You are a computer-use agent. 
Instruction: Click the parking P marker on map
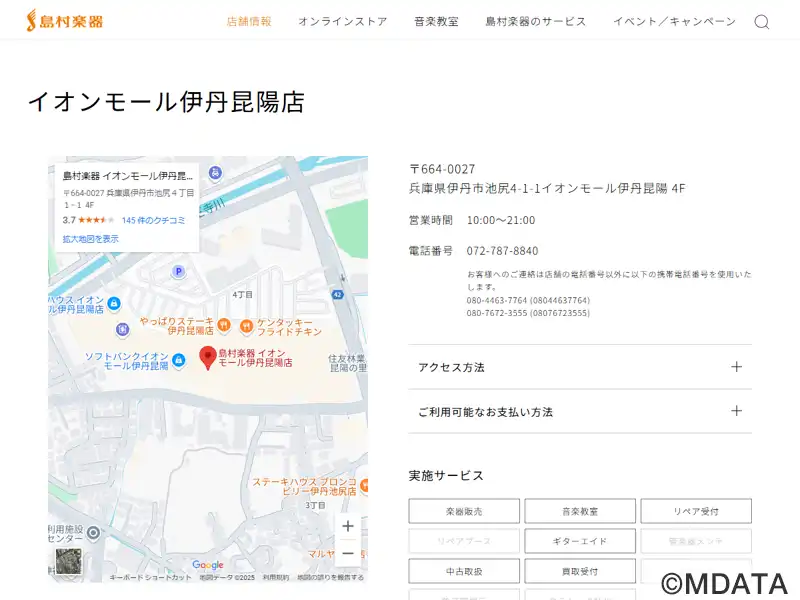point(178,271)
